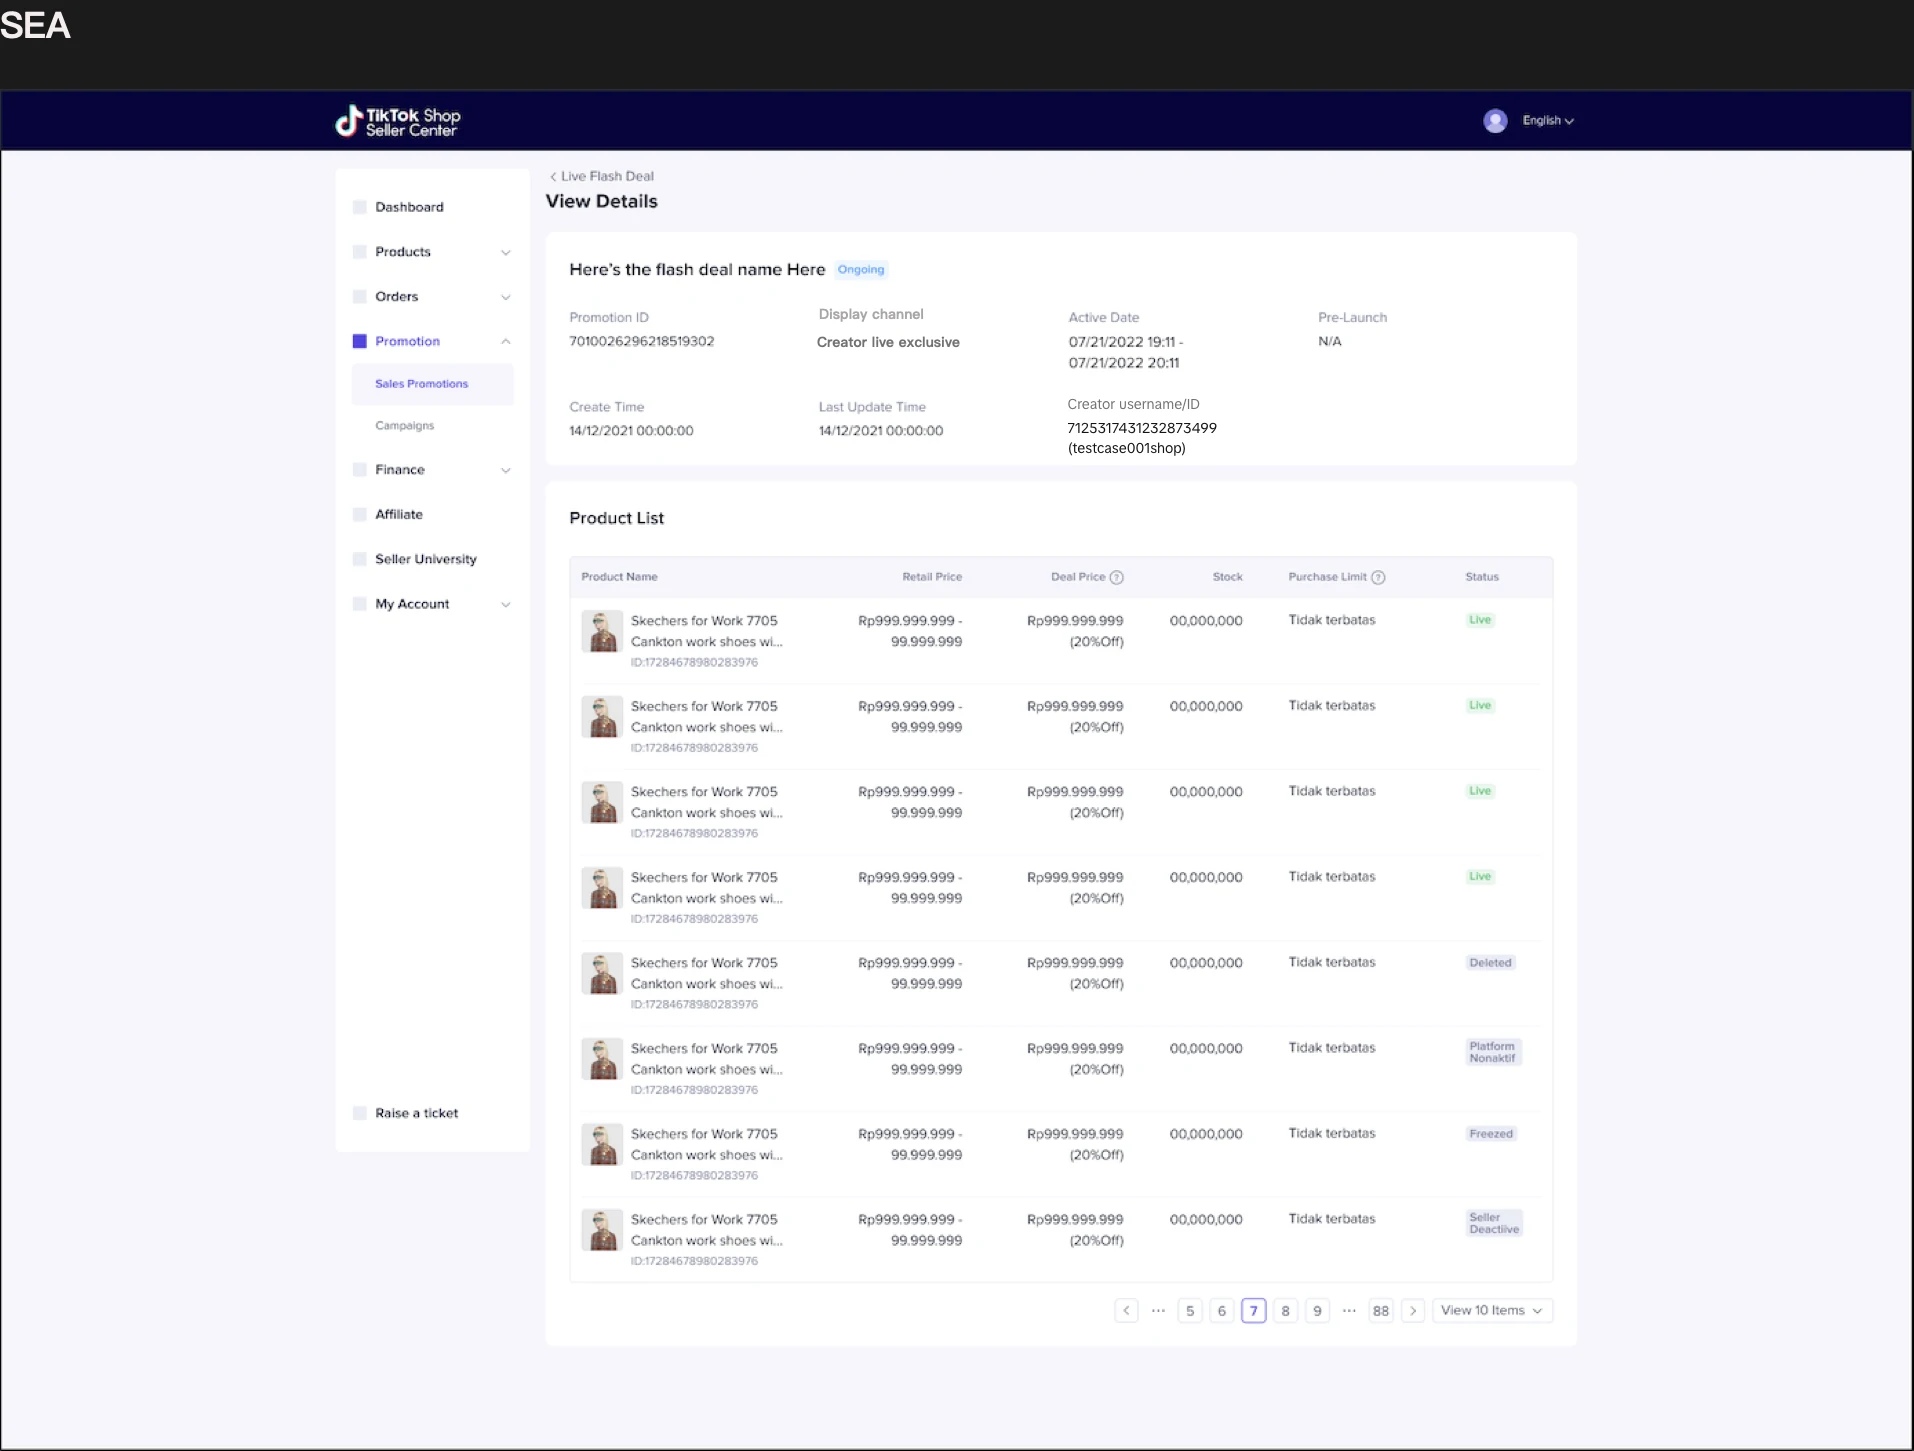Go to page 8
Image resolution: width=1914 pixels, height=1451 pixels.
1285,1311
